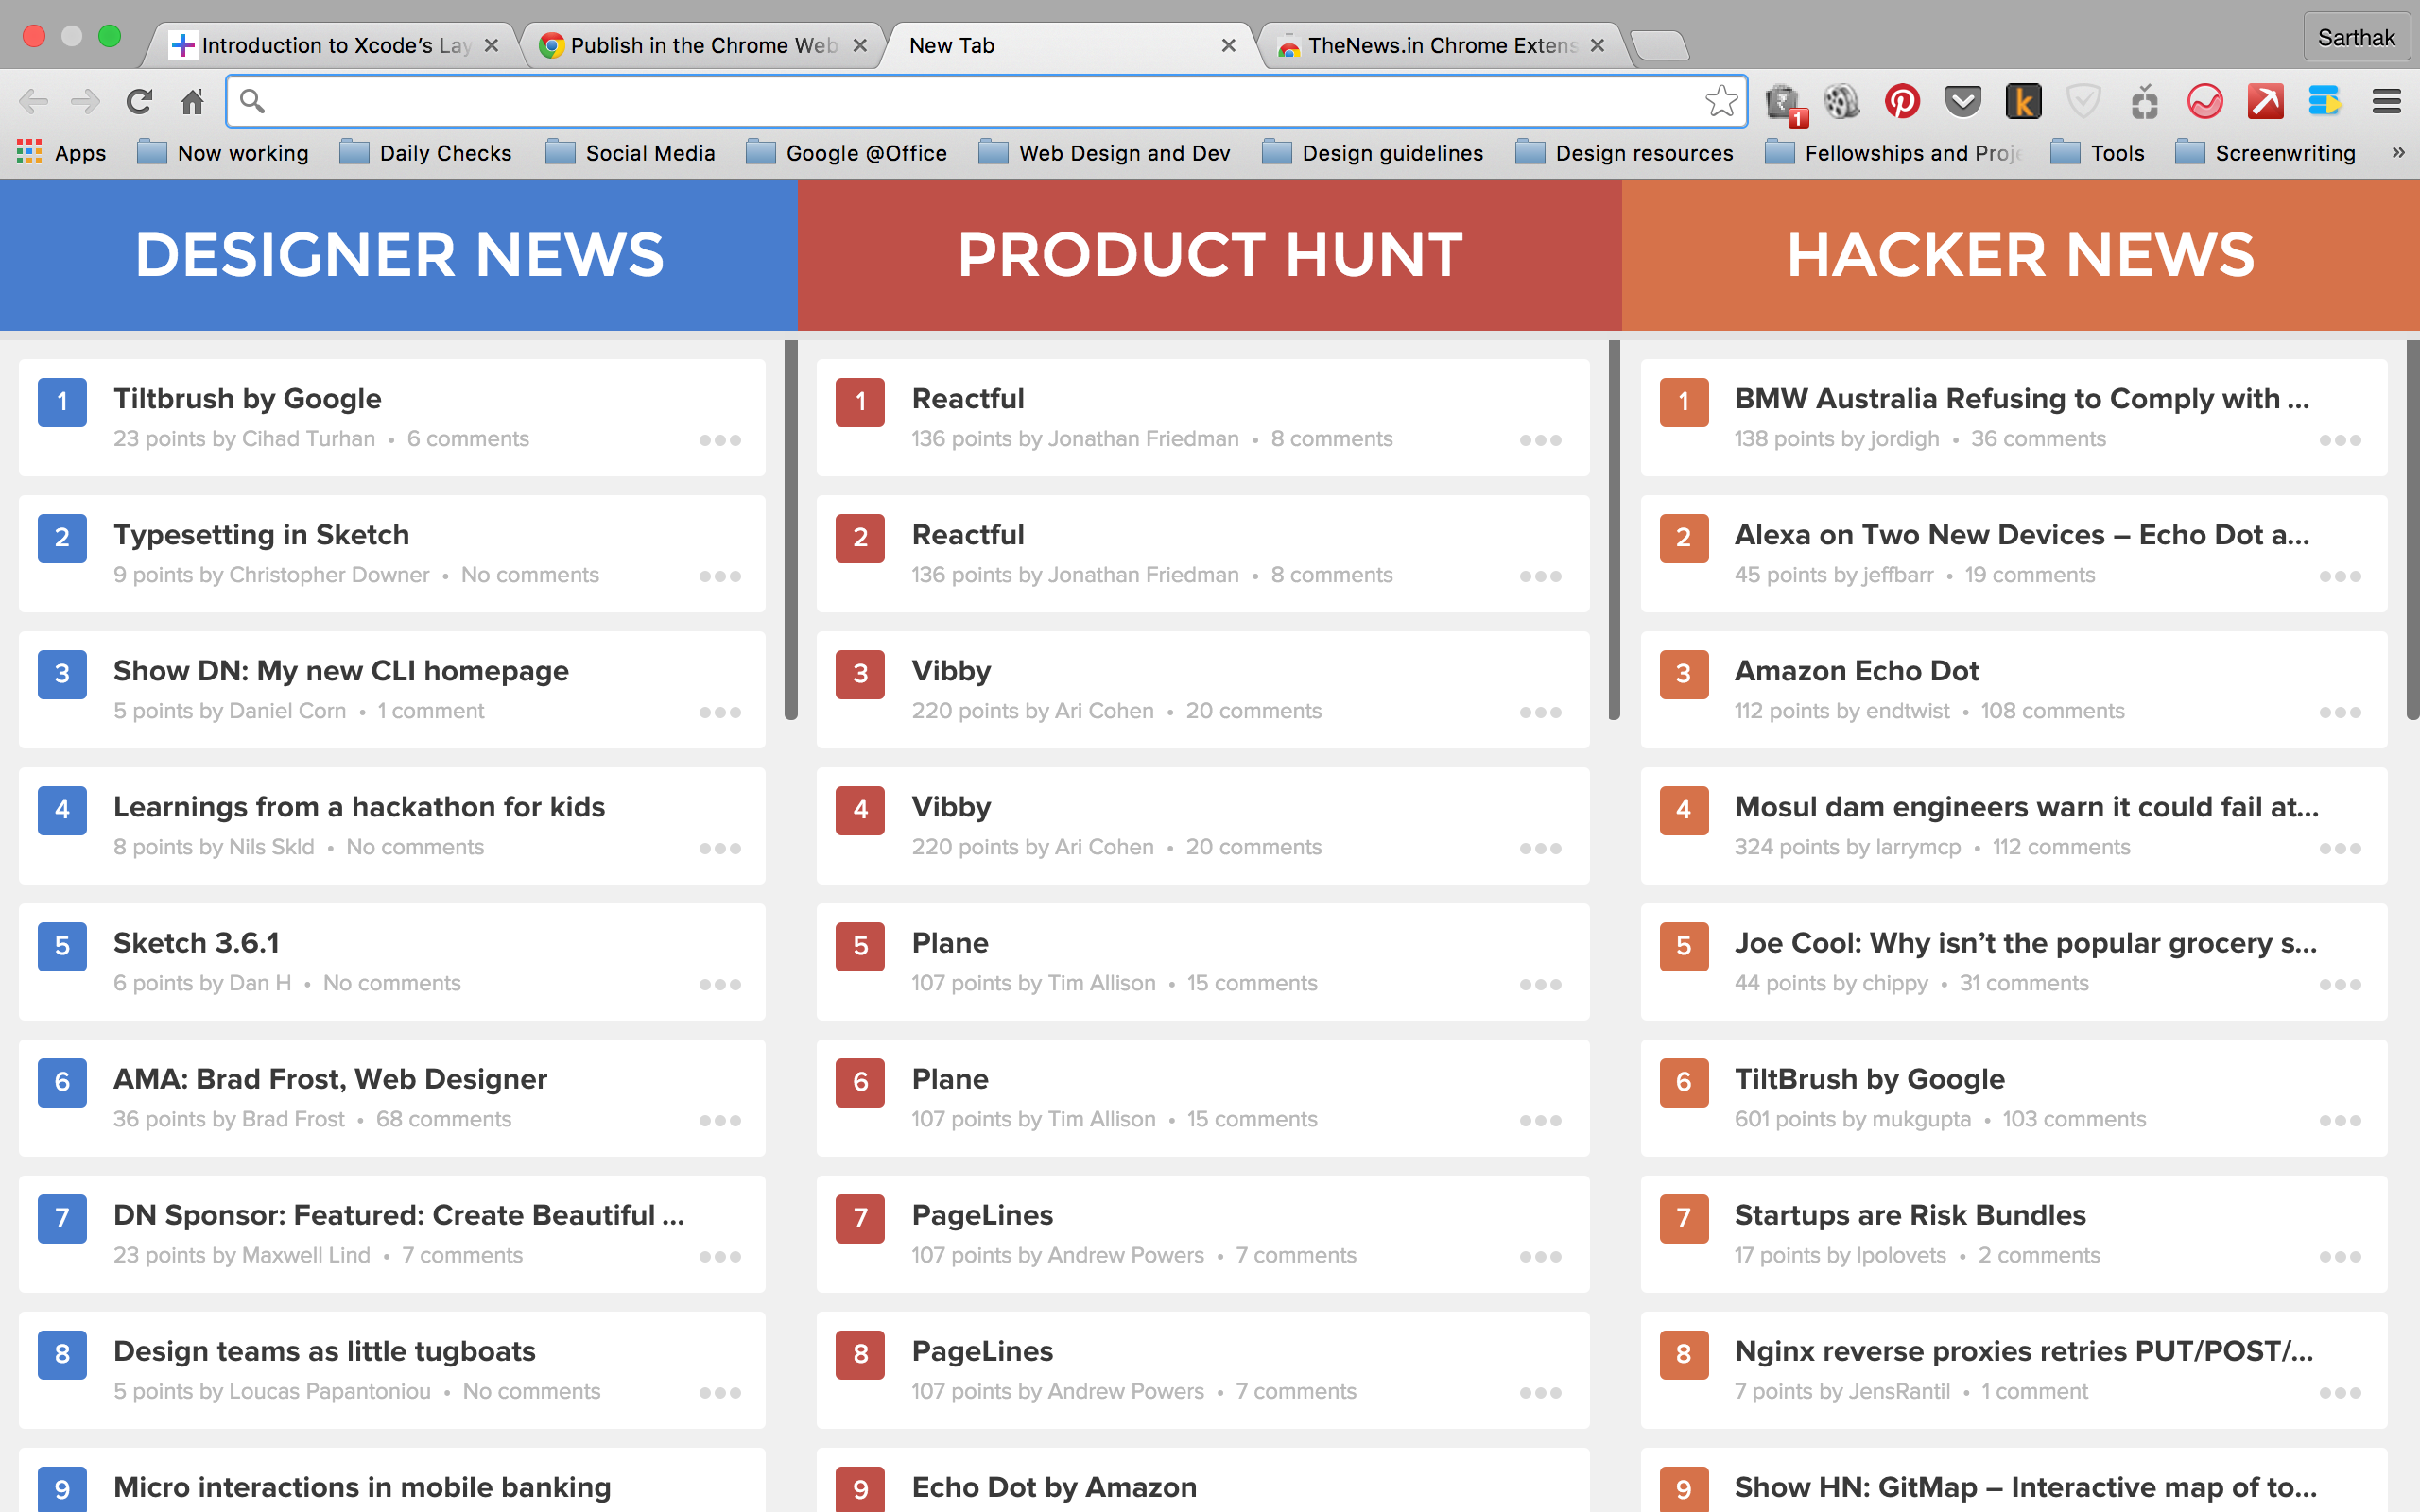Show hidden bookmarks with the overflow chevron
The height and width of the screenshot is (1512, 2420).
coord(2398,153)
